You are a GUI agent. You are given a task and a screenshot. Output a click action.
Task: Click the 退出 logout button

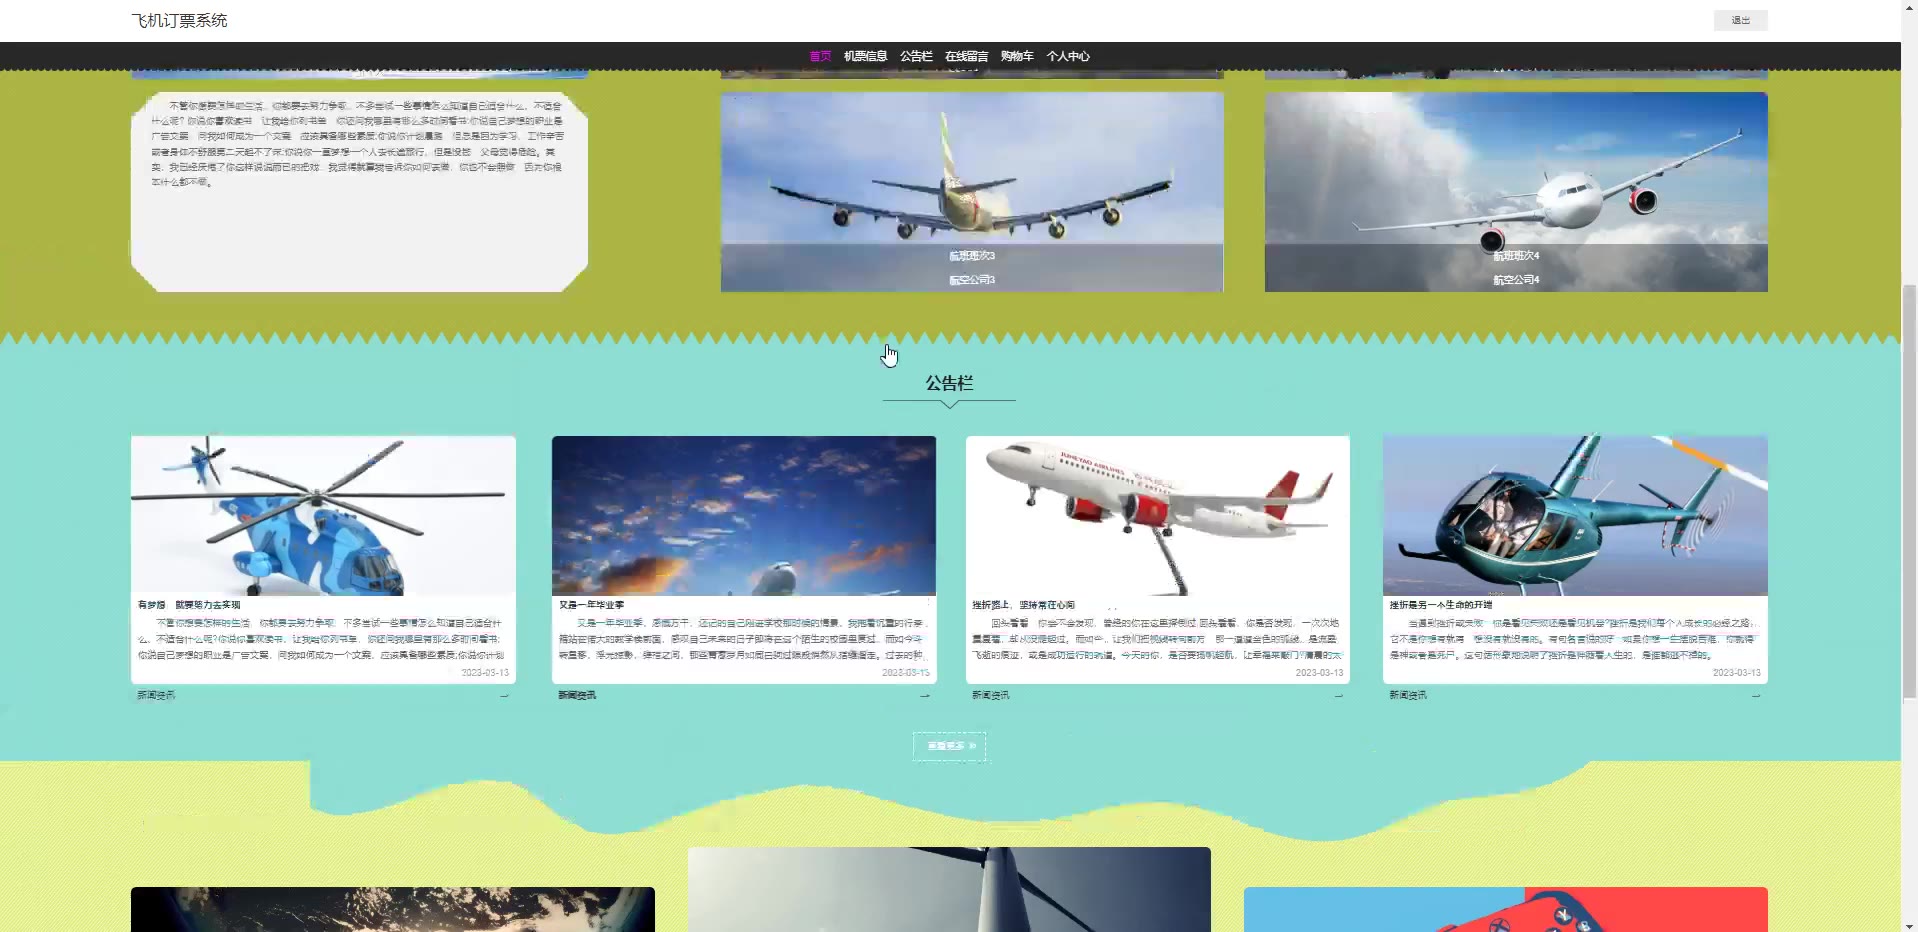pyautogui.click(x=1740, y=20)
